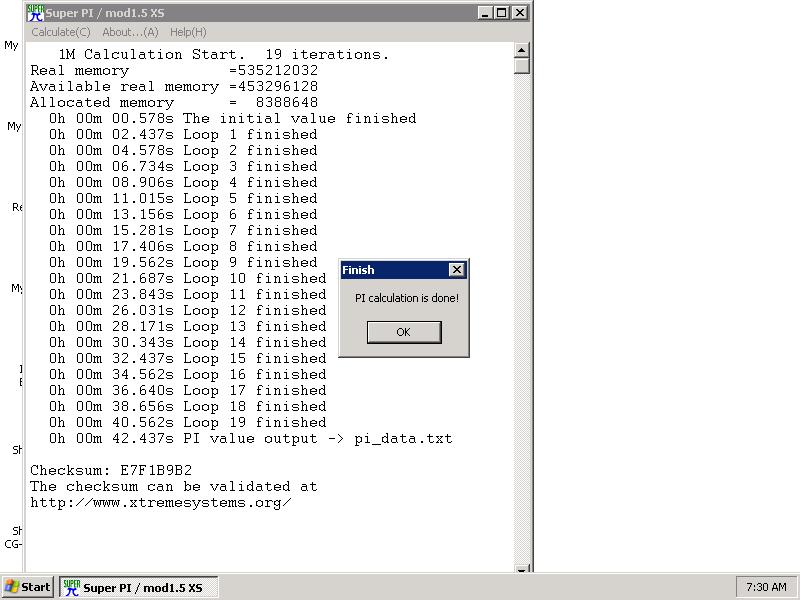The width and height of the screenshot is (800, 600).
Task: Click the Loop 5 finished line
Action: click(183, 198)
